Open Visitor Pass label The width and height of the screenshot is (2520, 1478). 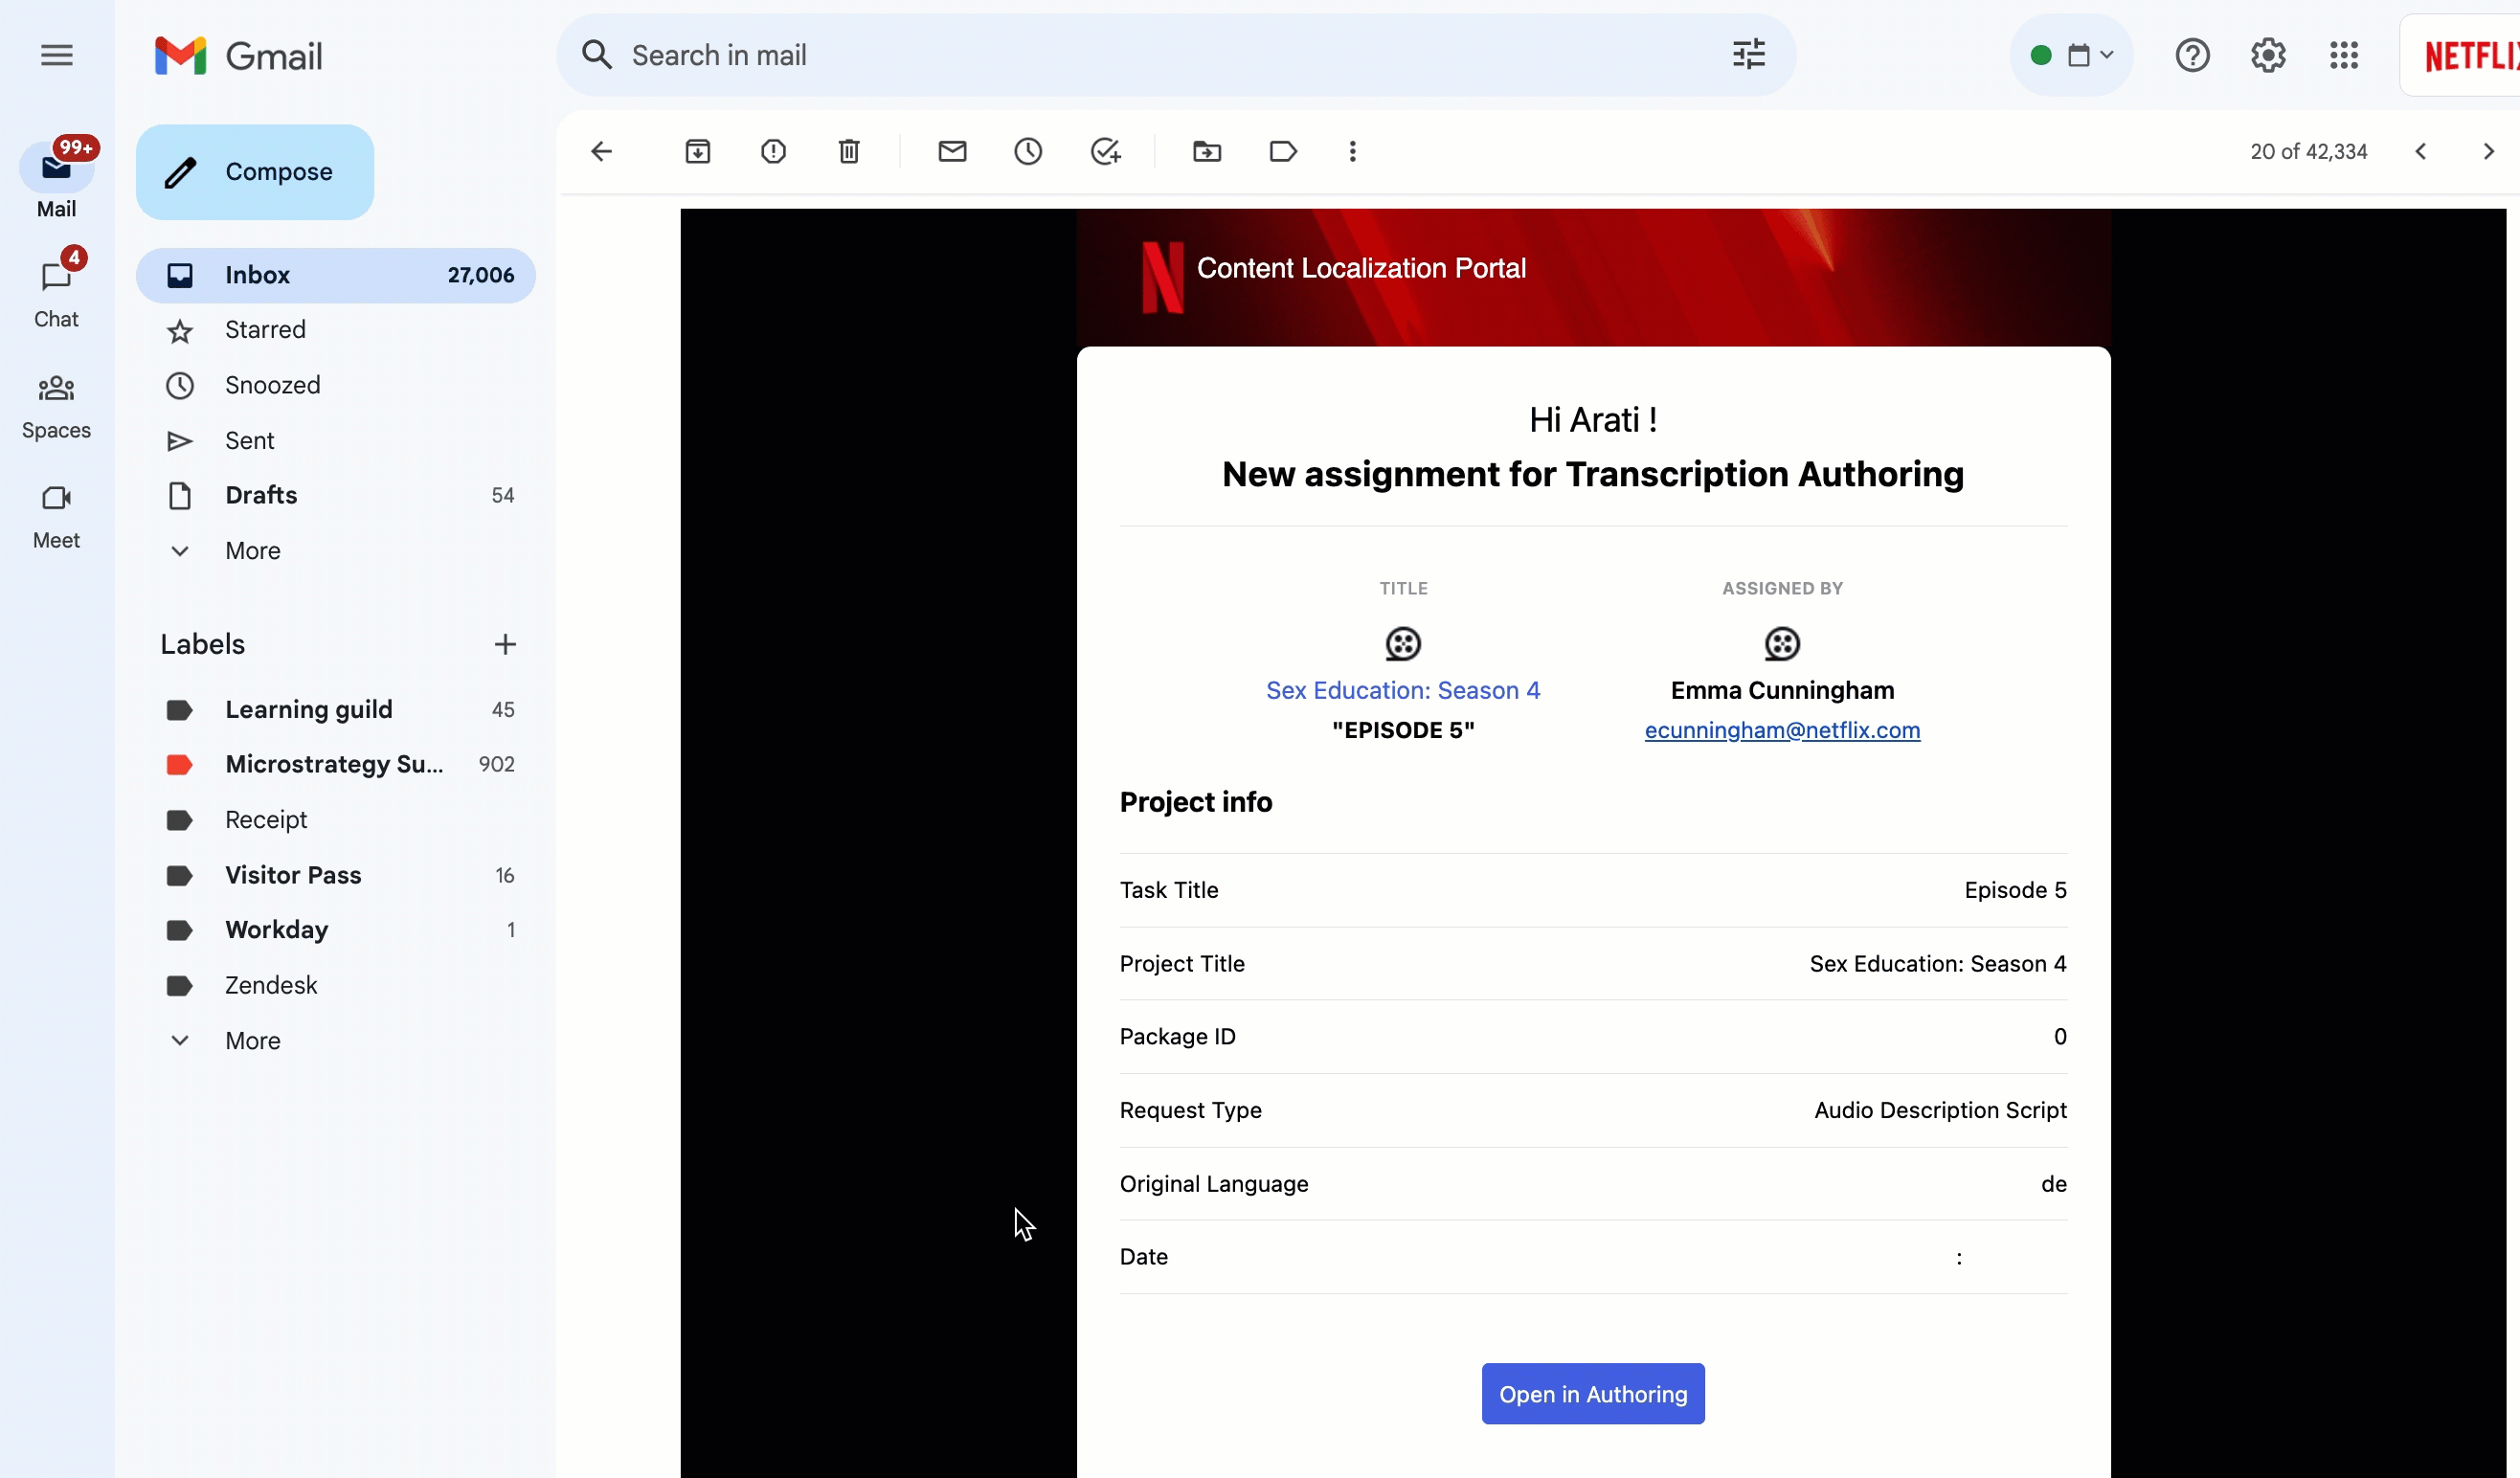point(335,876)
